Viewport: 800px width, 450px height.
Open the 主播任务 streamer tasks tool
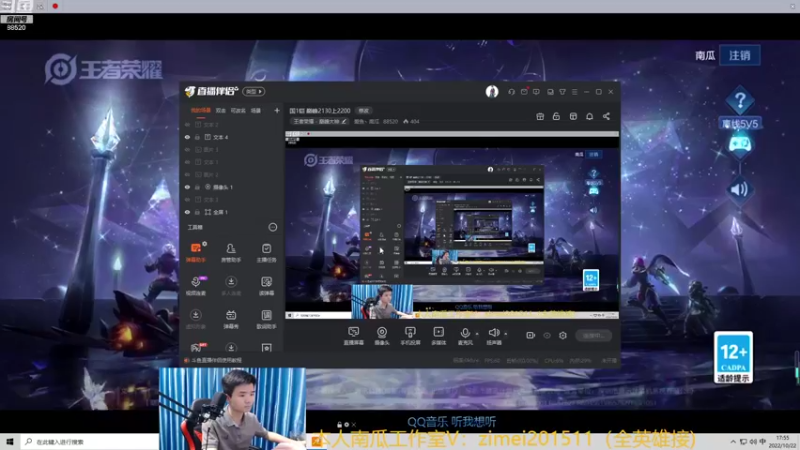click(x=266, y=253)
